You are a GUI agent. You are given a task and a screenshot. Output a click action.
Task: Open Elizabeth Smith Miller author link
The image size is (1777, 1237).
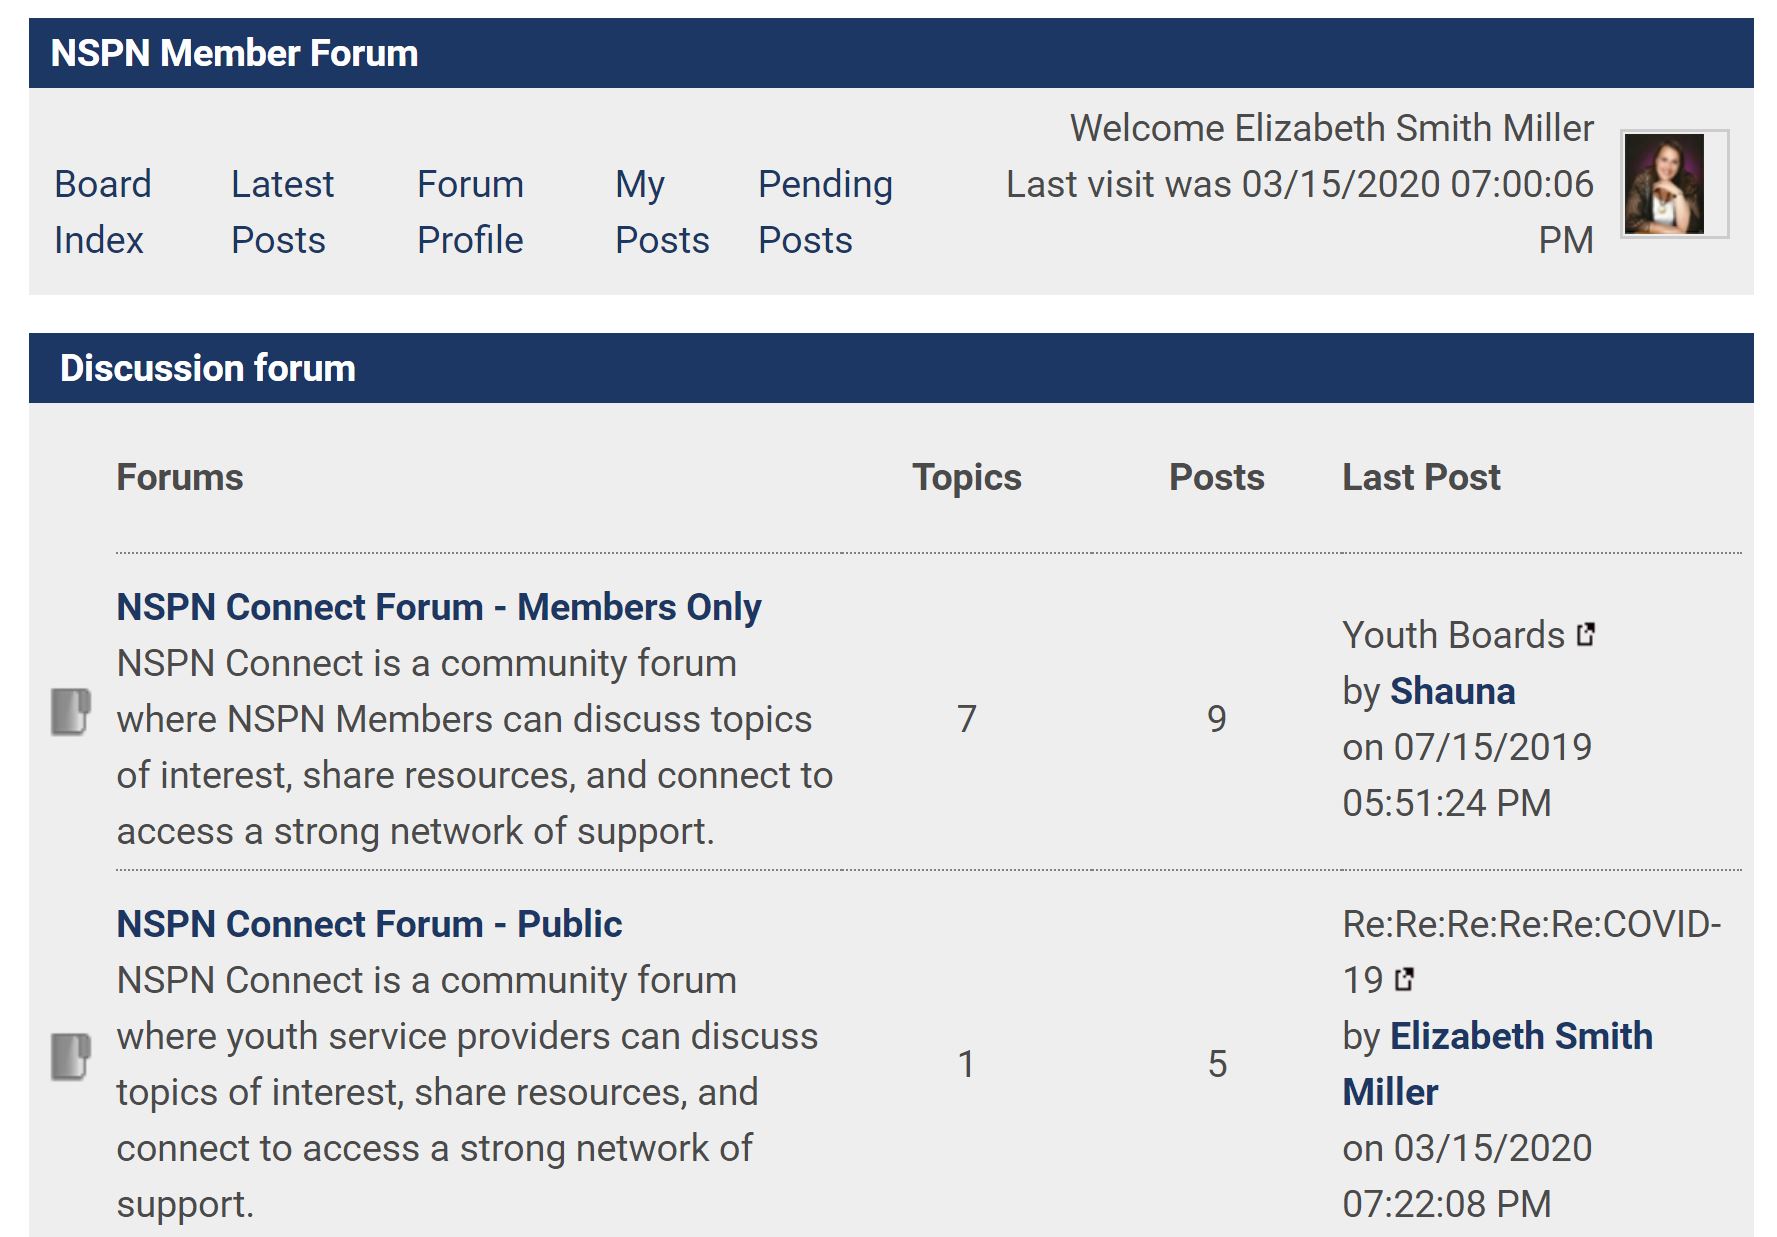click(x=1497, y=1064)
